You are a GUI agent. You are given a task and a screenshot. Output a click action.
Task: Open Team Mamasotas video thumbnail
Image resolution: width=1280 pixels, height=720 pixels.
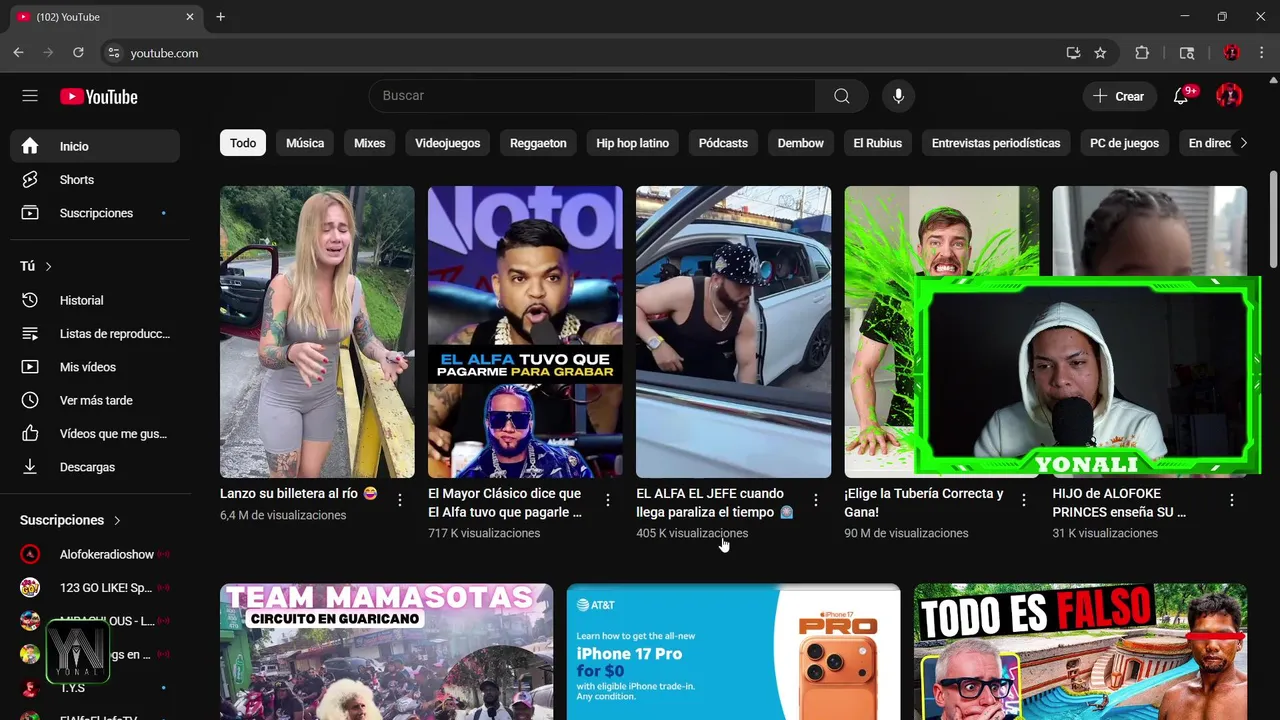[386, 652]
